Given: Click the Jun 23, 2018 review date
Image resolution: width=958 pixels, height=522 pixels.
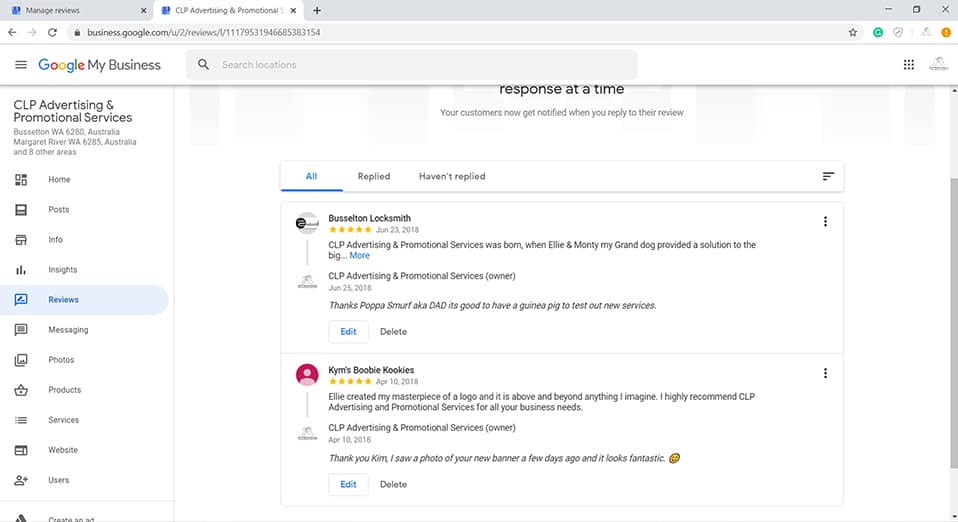Looking at the screenshot, I should (x=397, y=230).
